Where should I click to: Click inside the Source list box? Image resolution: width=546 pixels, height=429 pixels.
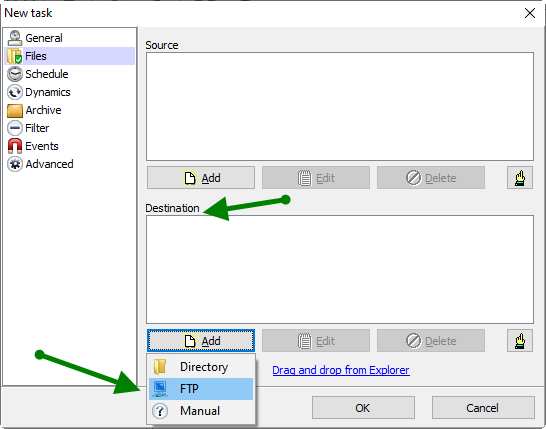click(340, 107)
